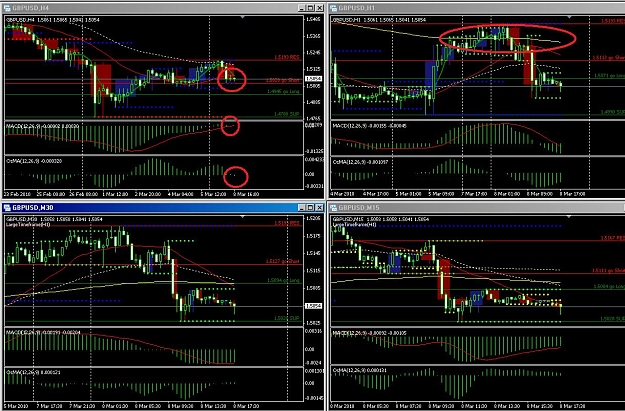Click LargeTimeframe(H1) label in M30 chart
Viewport: 625px width, 411px height.
click(28, 225)
